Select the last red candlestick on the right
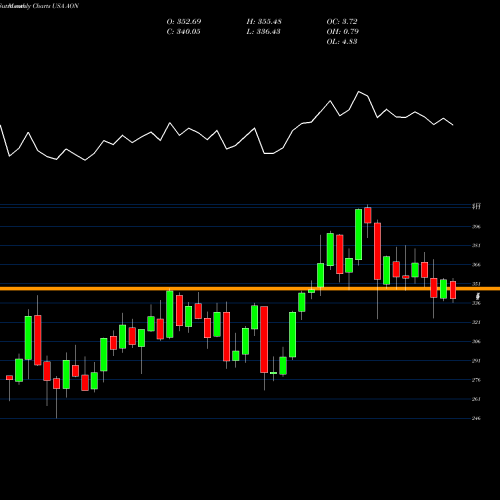 pos(453,290)
